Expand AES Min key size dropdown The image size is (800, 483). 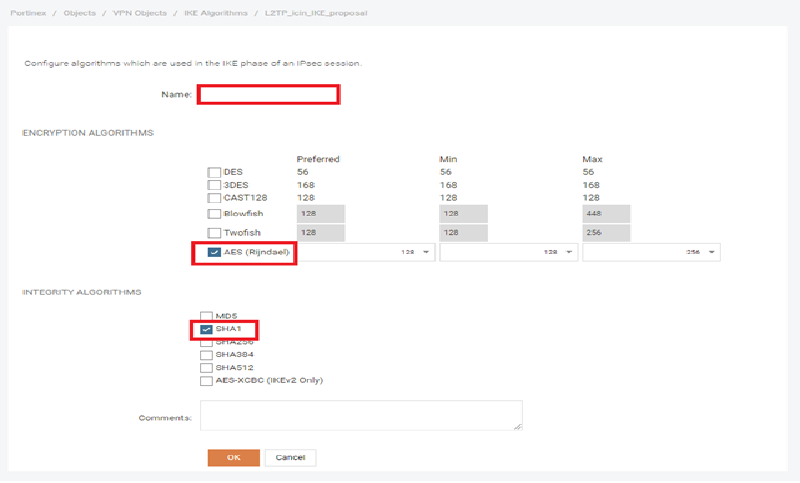coord(508,253)
